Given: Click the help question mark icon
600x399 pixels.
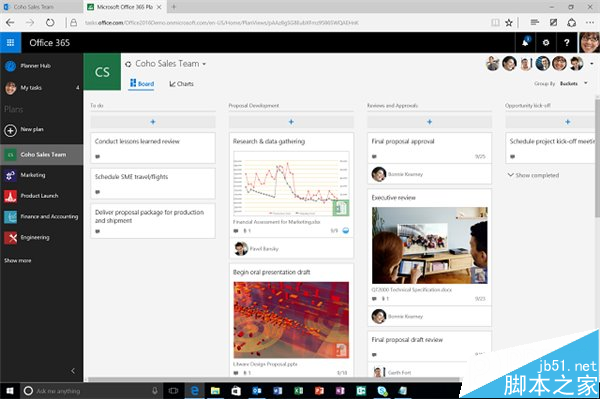Looking at the screenshot, I should [x=567, y=42].
